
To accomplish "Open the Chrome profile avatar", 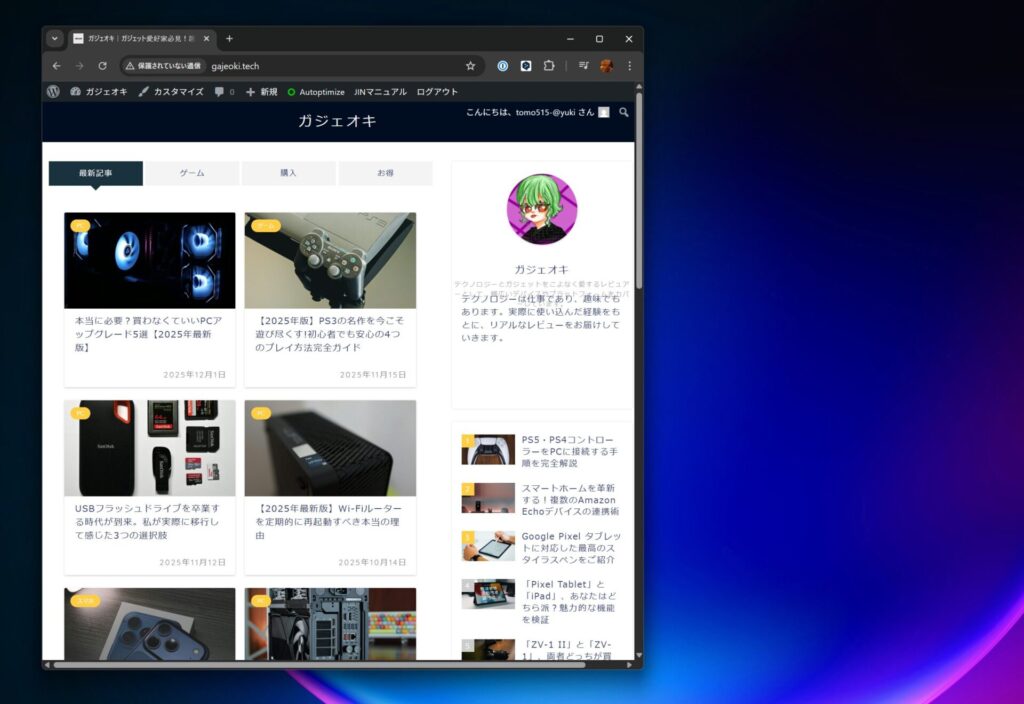I will [x=606, y=66].
